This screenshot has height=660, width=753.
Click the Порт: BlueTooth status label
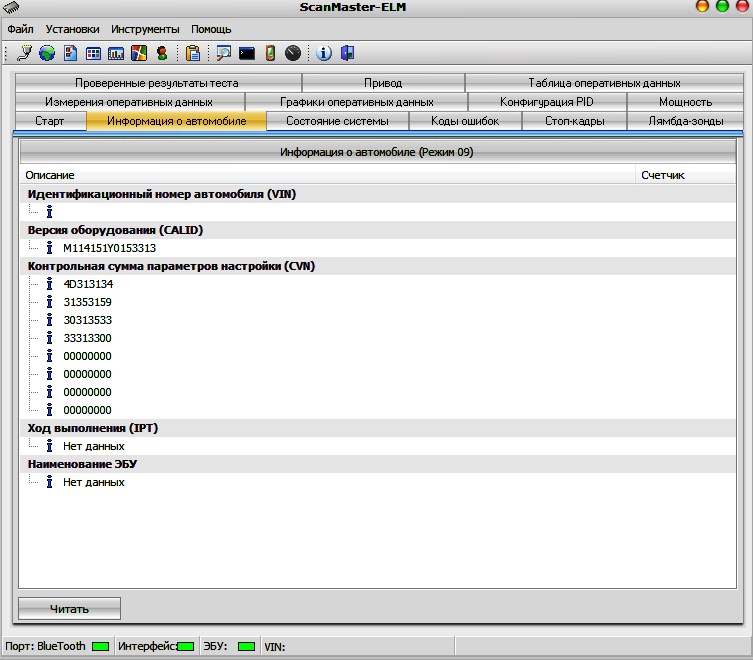click(x=45, y=646)
